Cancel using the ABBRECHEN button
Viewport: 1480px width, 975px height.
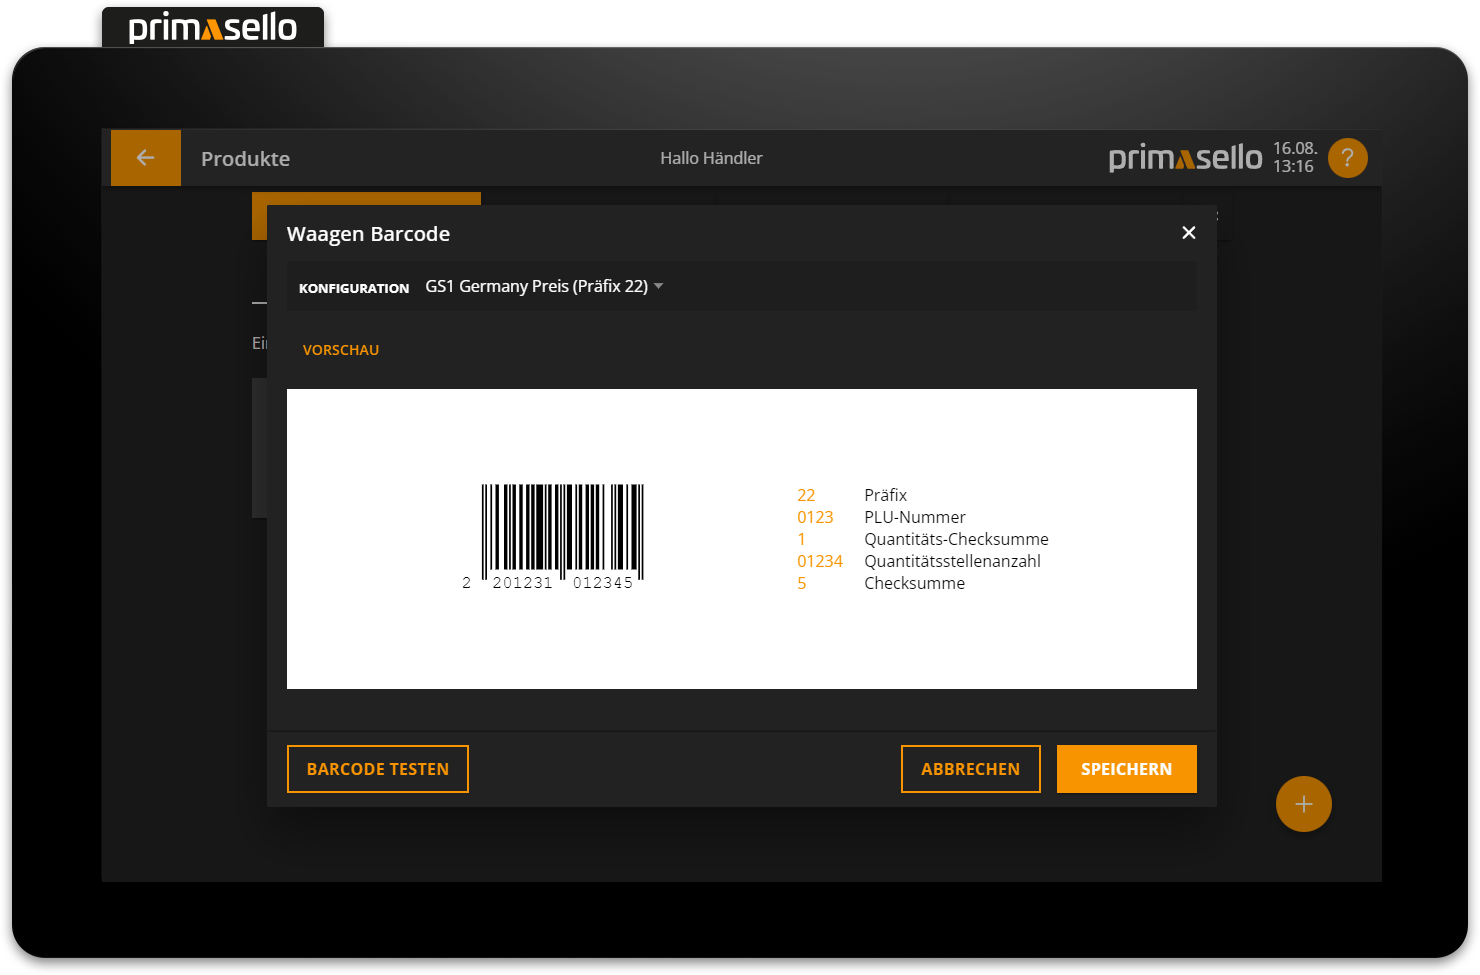[x=970, y=769]
